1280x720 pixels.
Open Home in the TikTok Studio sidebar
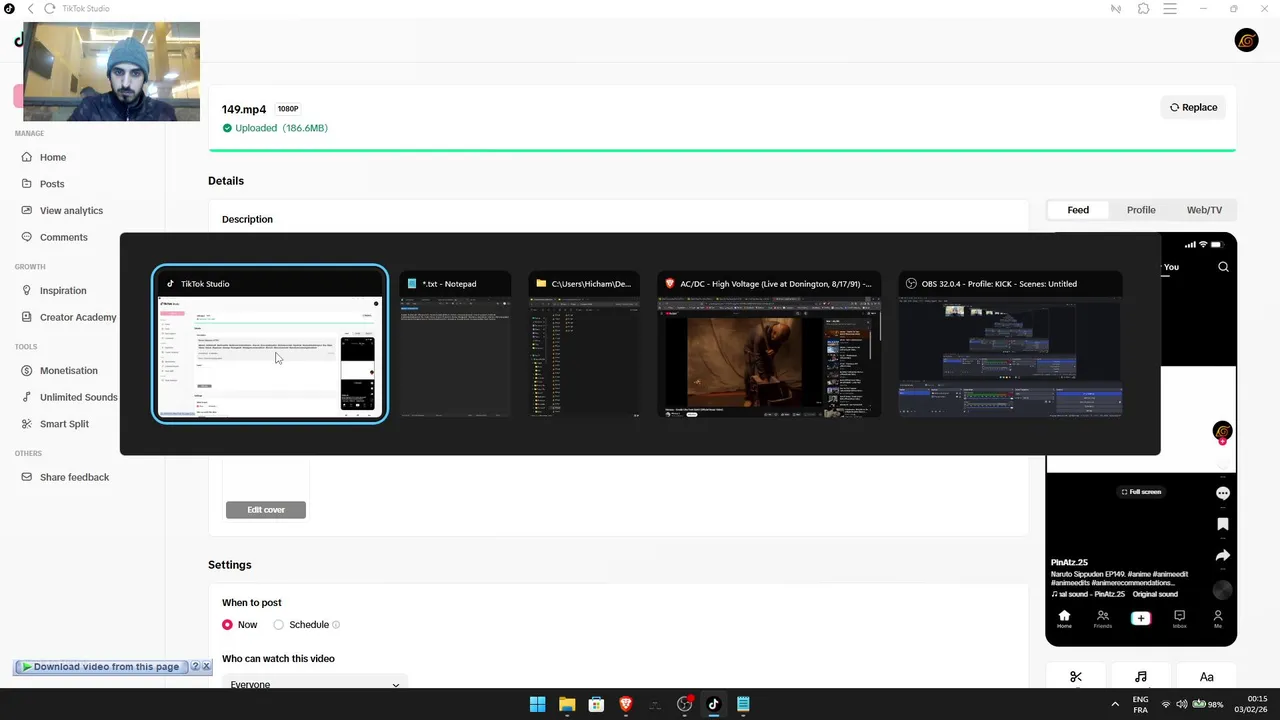pos(53,157)
